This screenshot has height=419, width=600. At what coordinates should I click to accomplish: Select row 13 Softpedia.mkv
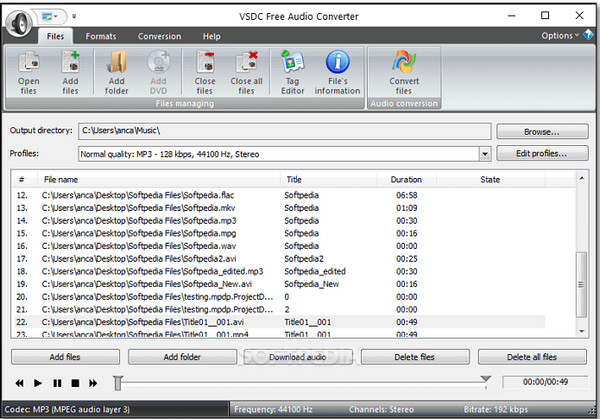(279, 208)
